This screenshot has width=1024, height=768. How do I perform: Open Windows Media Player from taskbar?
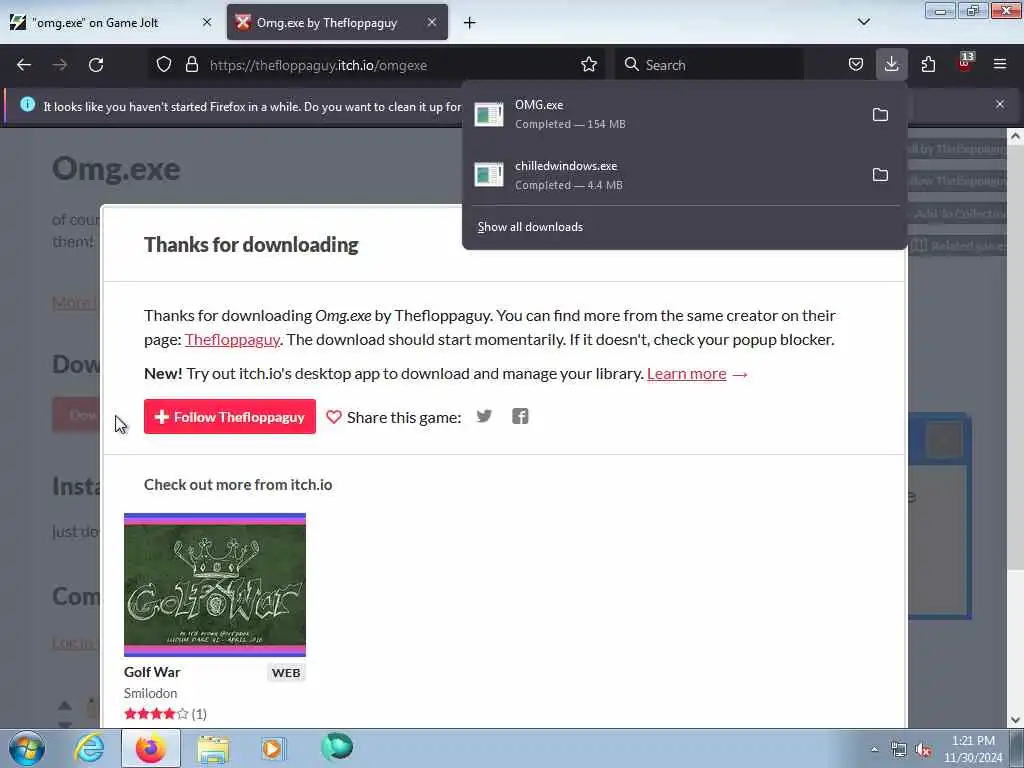pyautogui.click(x=273, y=748)
